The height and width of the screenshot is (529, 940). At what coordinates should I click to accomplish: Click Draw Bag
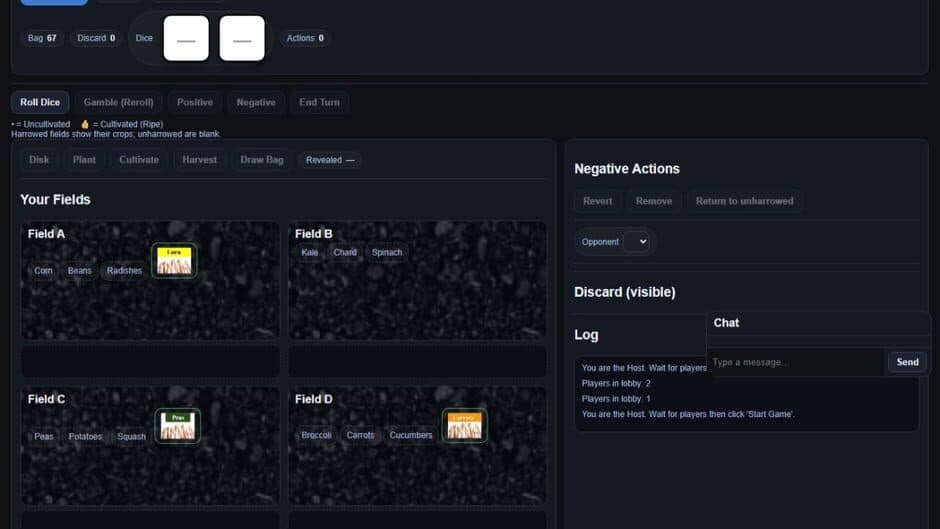[262, 160]
